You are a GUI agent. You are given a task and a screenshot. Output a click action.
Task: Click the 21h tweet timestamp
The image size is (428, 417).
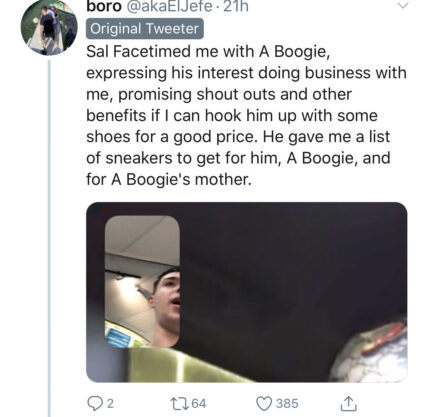pyautogui.click(x=236, y=6)
